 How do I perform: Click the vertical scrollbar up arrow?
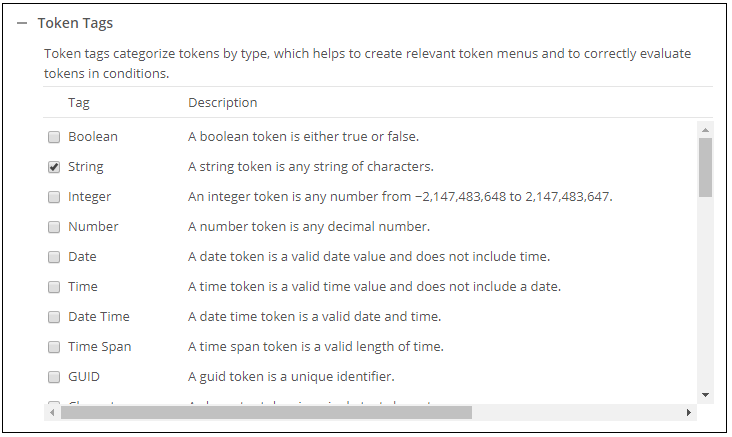pos(705,130)
